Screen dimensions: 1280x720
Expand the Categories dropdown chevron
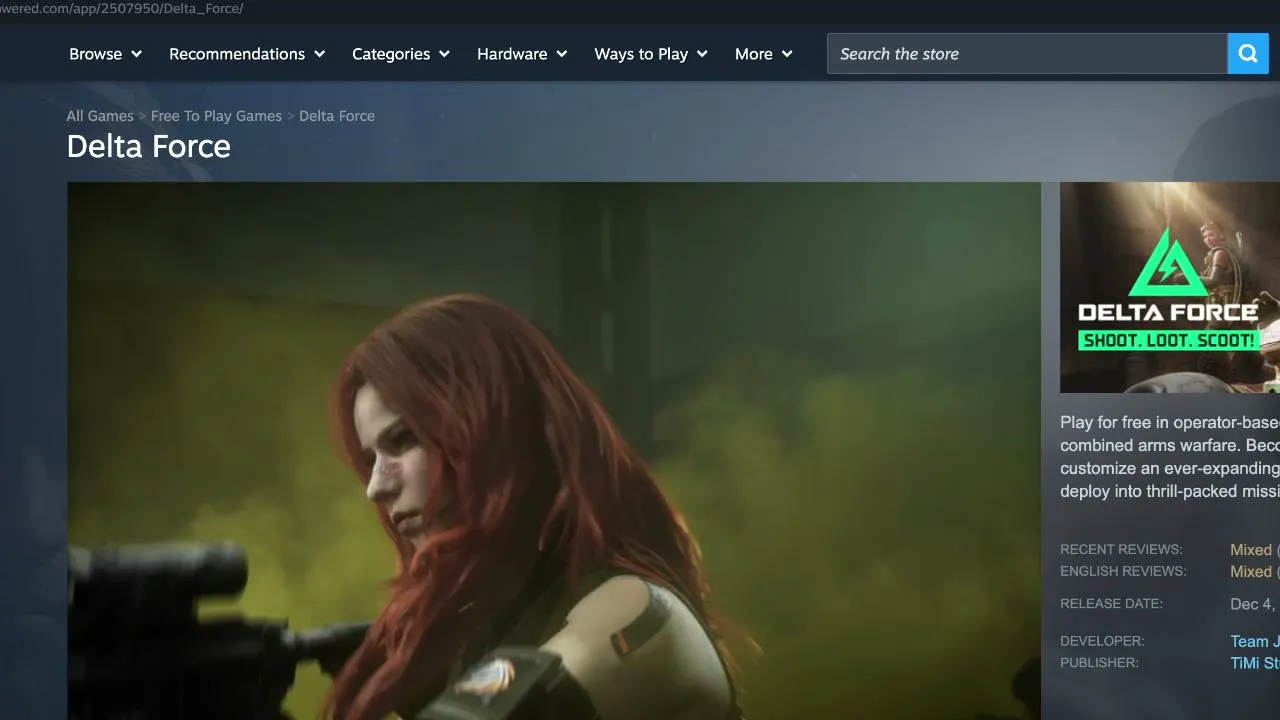point(444,54)
